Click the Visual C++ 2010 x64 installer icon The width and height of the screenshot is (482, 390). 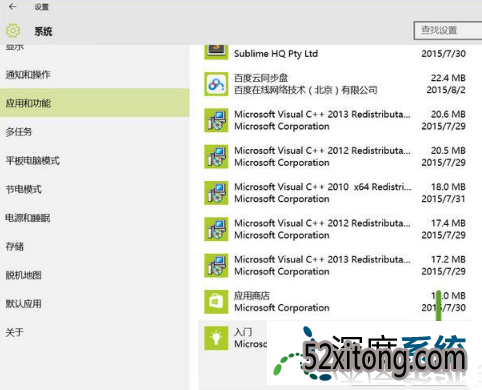[216, 193]
